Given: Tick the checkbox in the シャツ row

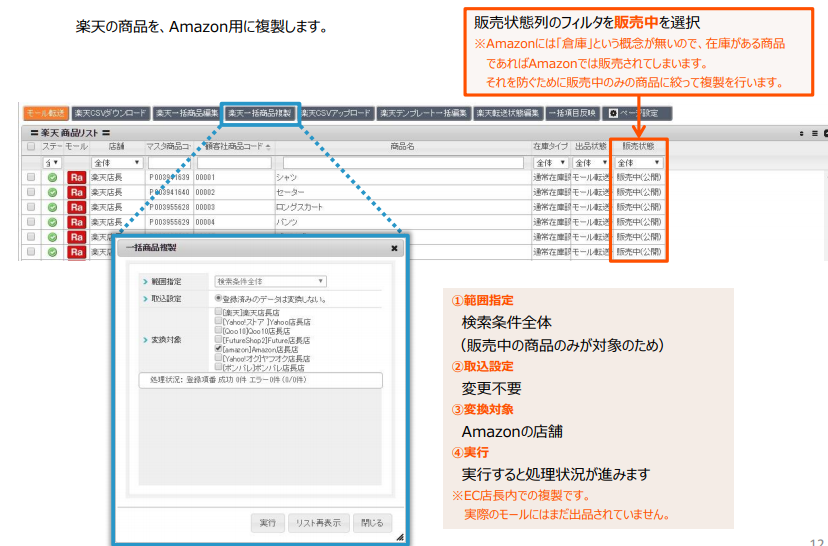Looking at the screenshot, I should pos(31,177).
